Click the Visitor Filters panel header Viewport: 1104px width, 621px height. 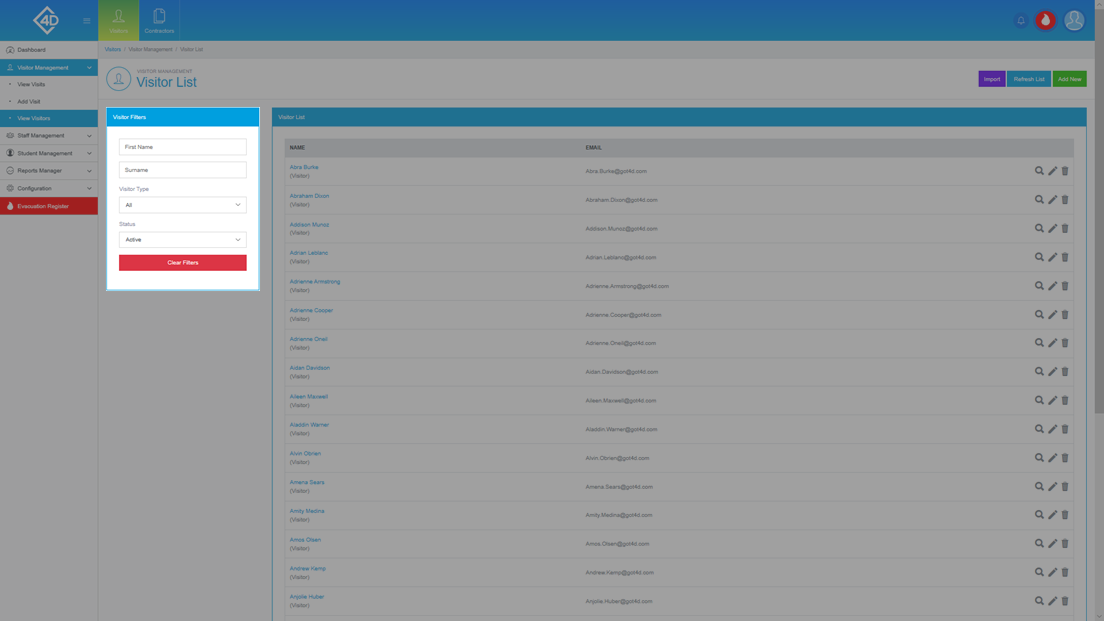pyautogui.click(x=182, y=117)
